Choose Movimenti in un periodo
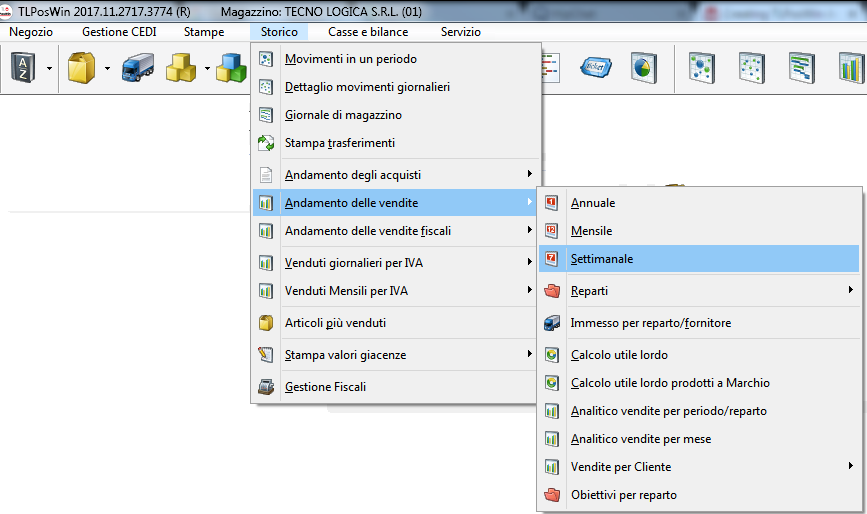The image size is (867, 514). coord(351,59)
